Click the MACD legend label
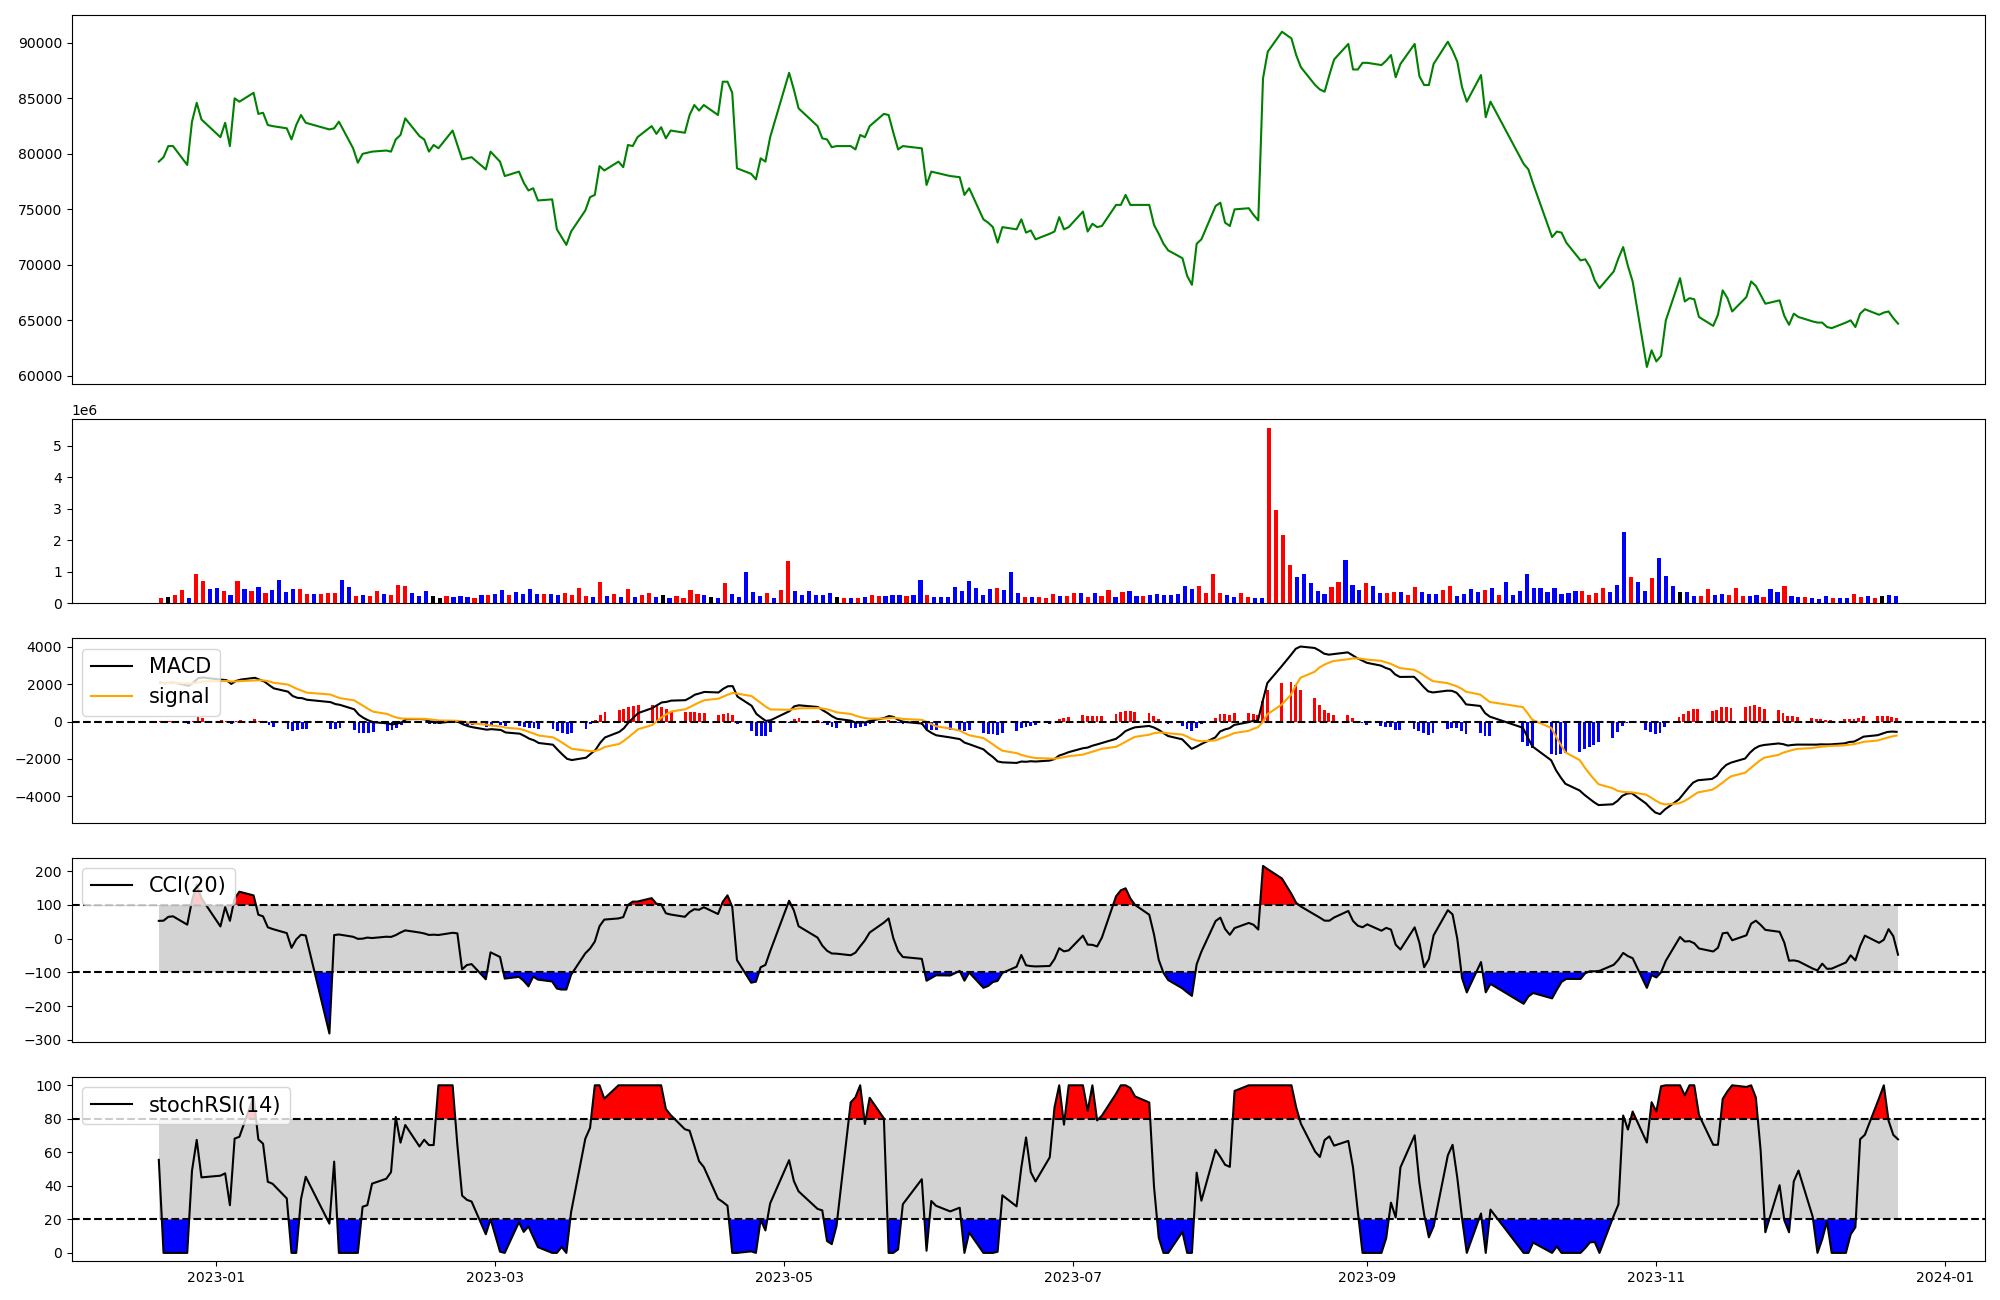The width and height of the screenshot is (2000, 1300). (x=179, y=666)
